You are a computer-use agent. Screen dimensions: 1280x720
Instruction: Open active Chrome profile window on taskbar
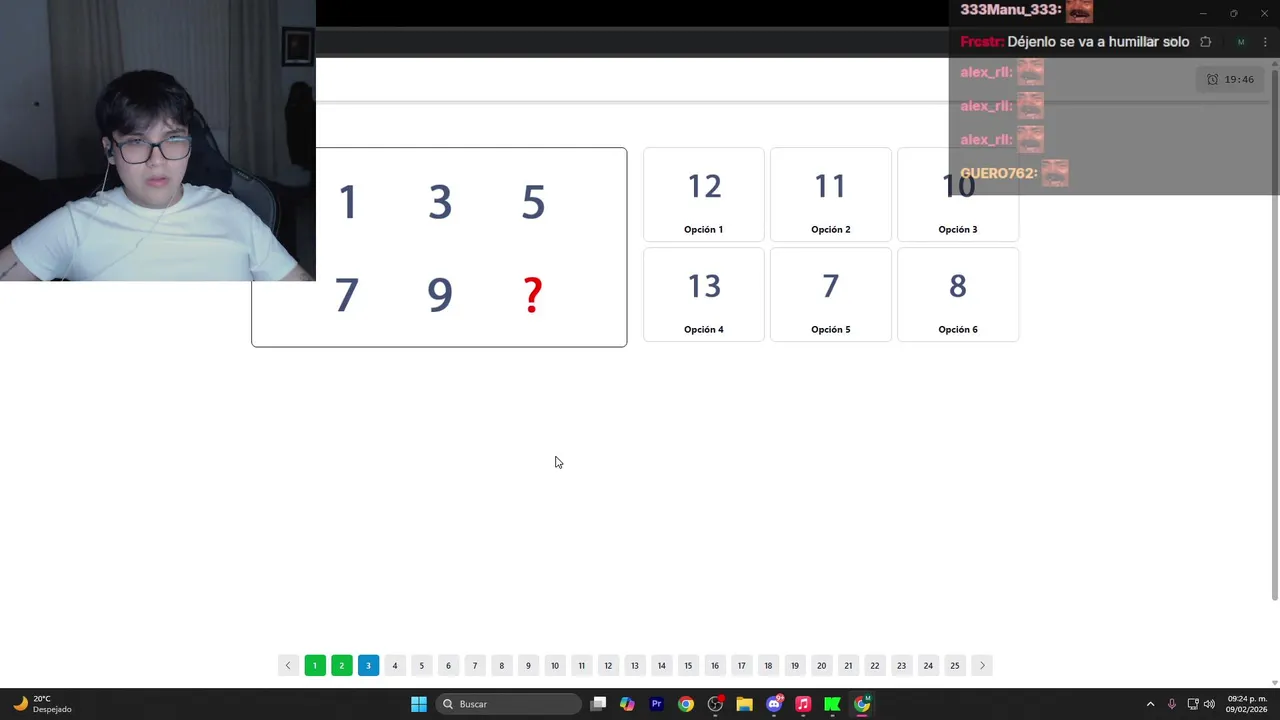tap(862, 704)
